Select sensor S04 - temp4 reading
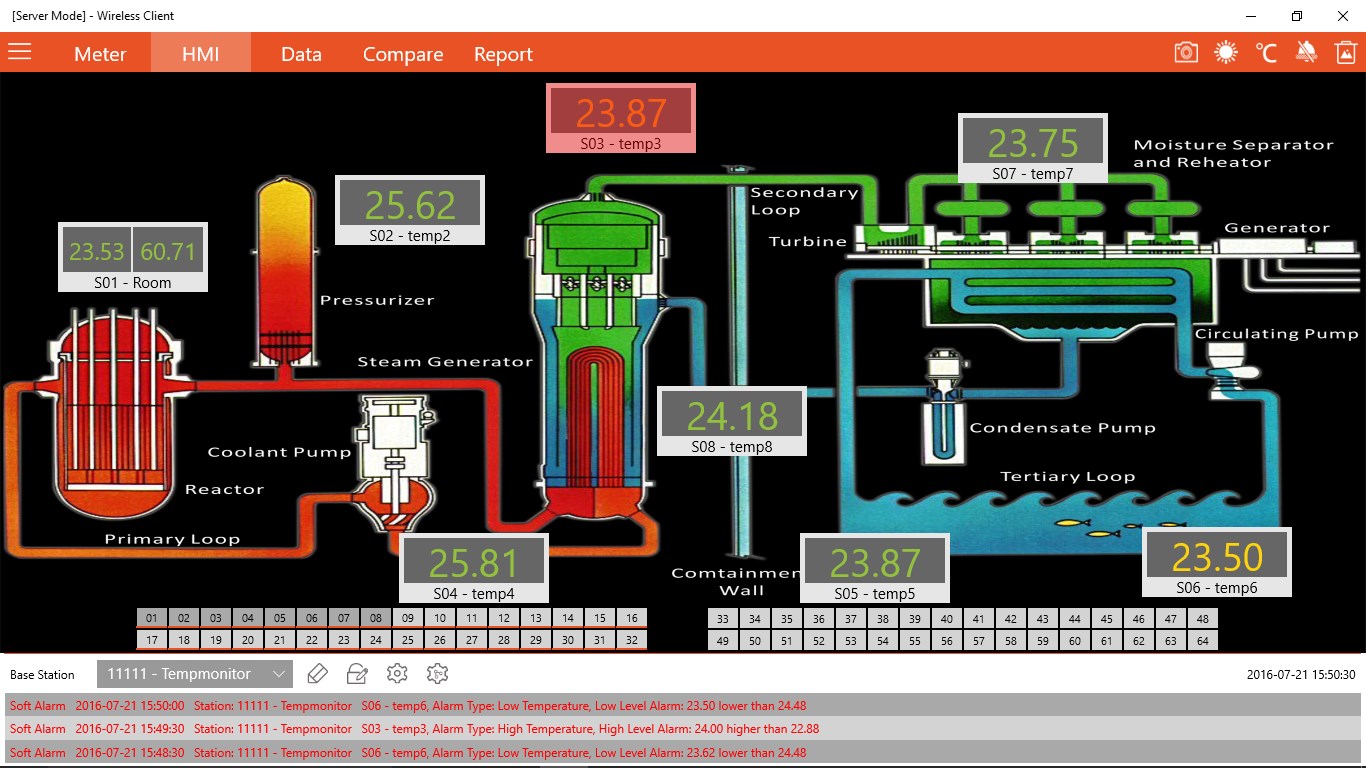 tap(474, 568)
